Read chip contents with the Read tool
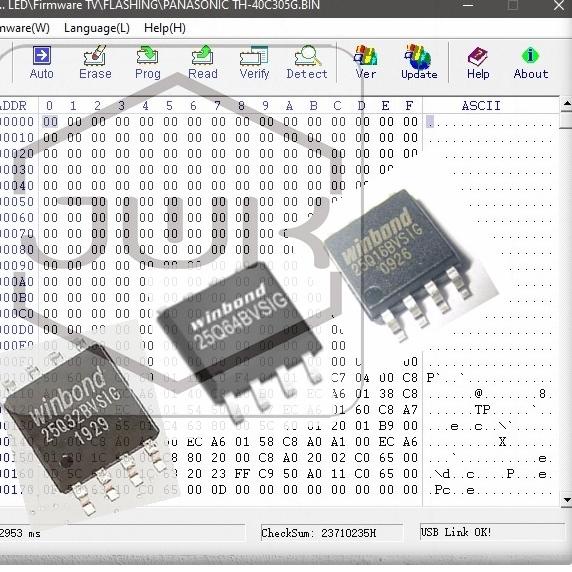The height and width of the screenshot is (572, 572). tap(203, 63)
